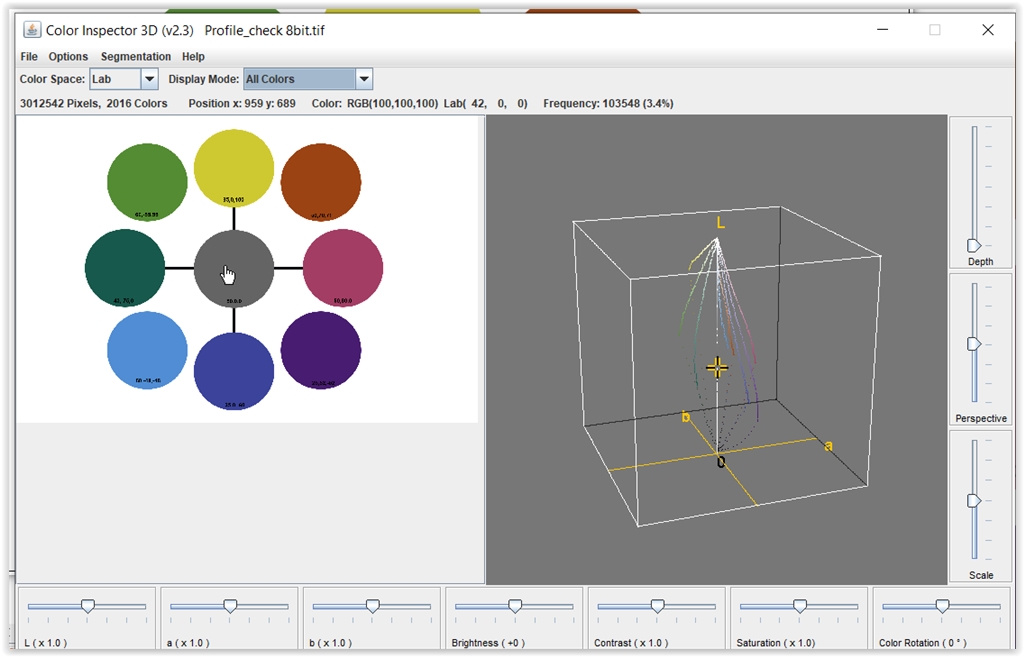Click the light blue circle in the image
This screenshot has width=1024, height=657.
tap(147, 349)
